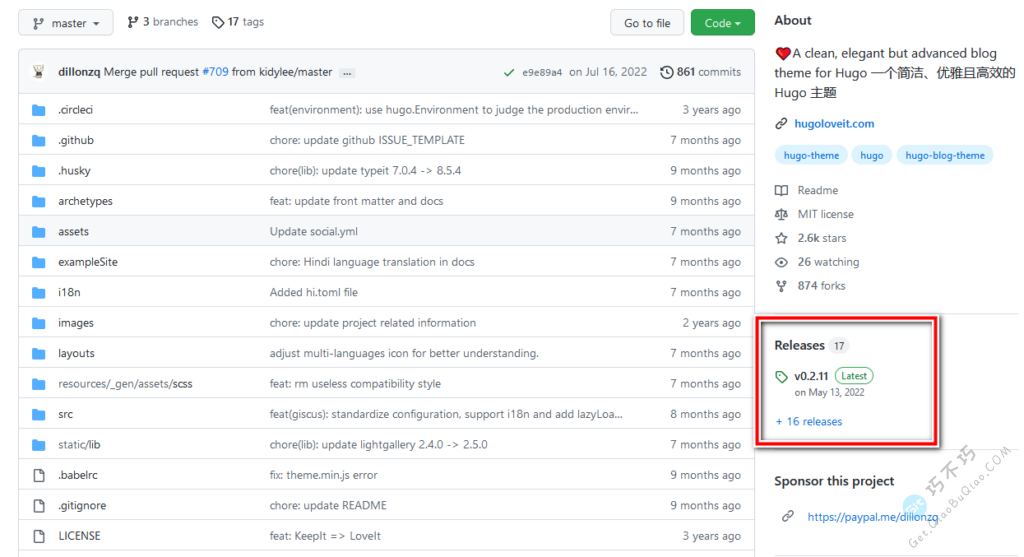The height and width of the screenshot is (557, 1024).
Task: Click the star icon beside 2.6k stars
Action: [x=781, y=239]
